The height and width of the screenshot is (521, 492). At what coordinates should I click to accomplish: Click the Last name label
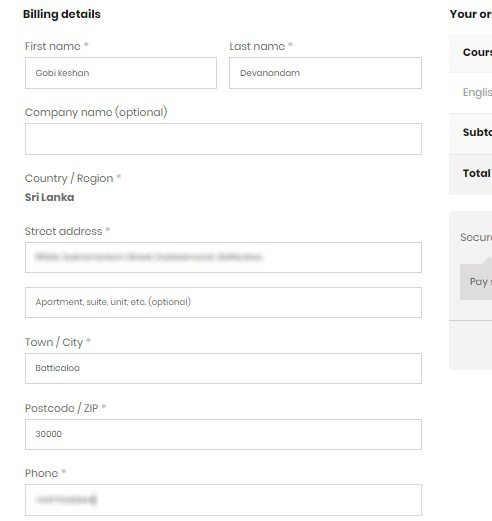pyautogui.click(x=257, y=46)
